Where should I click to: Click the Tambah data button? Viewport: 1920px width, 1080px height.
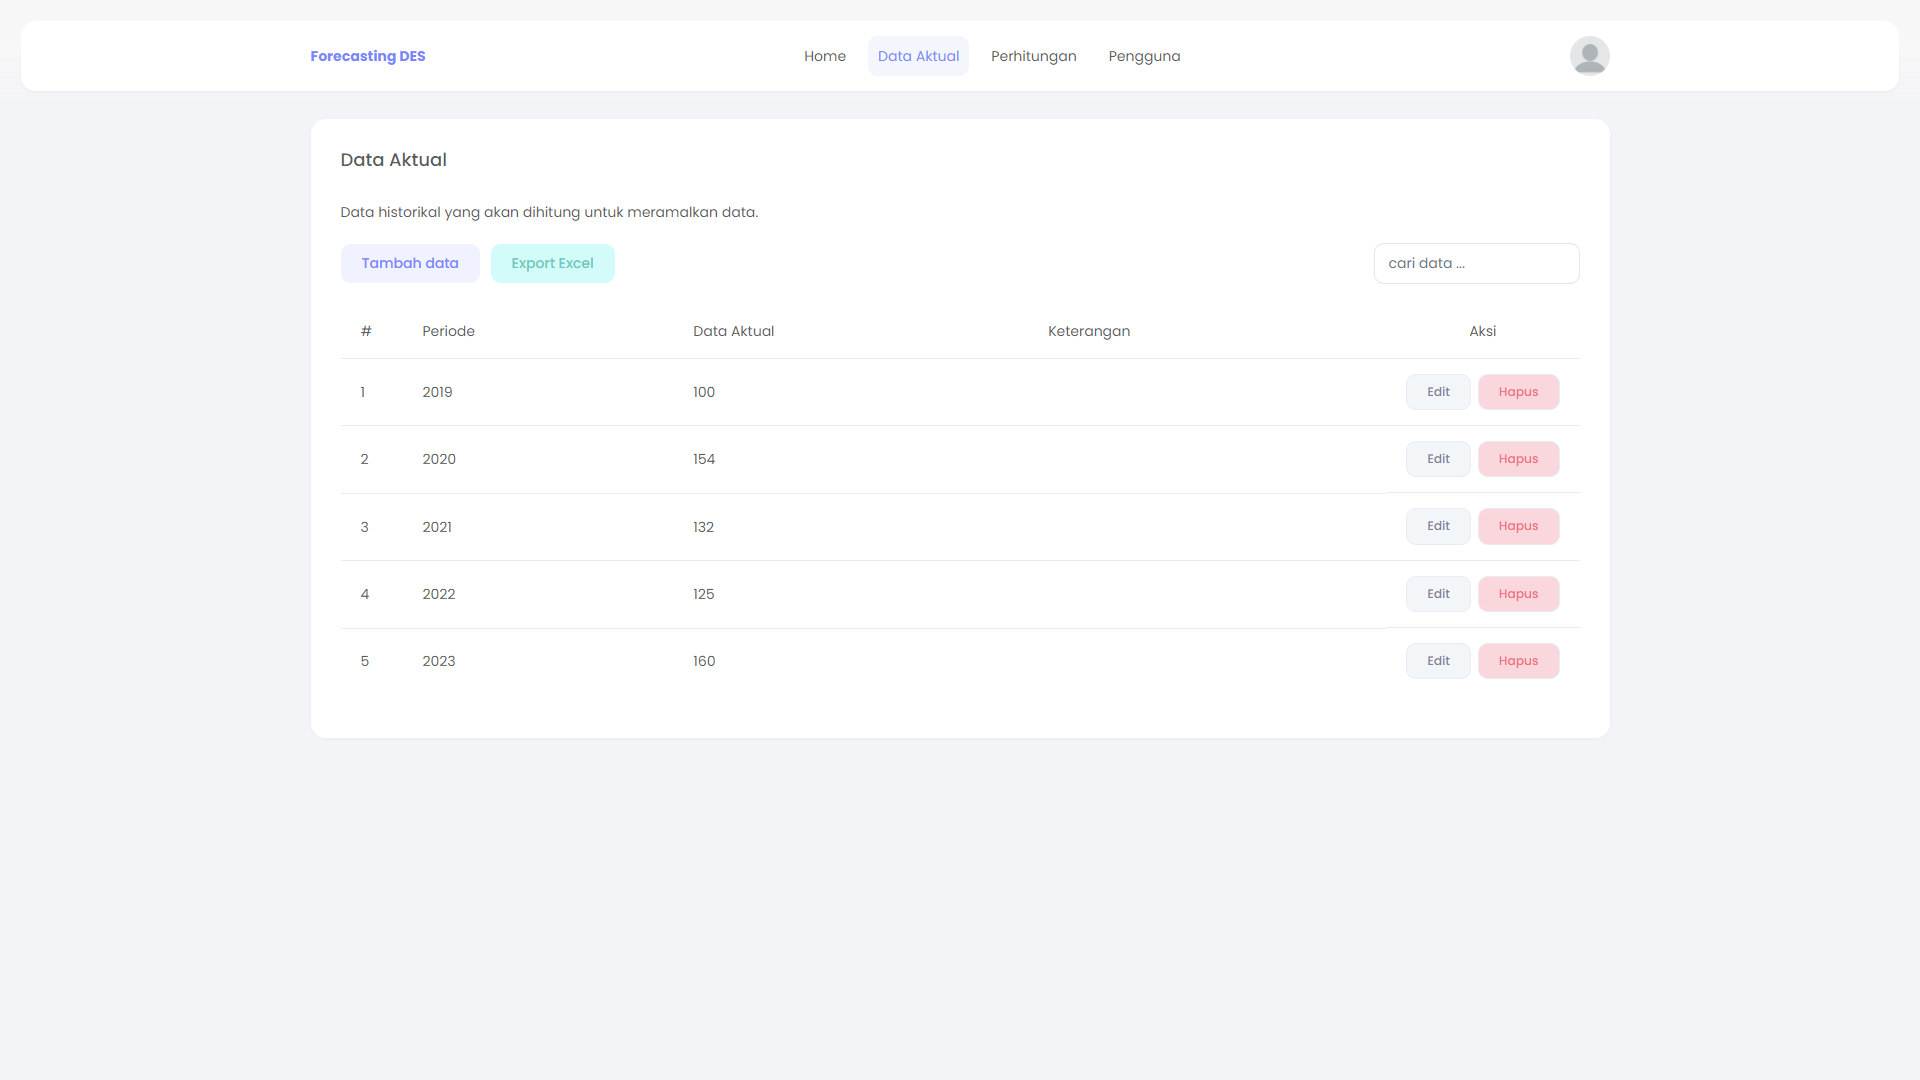[410, 263]
